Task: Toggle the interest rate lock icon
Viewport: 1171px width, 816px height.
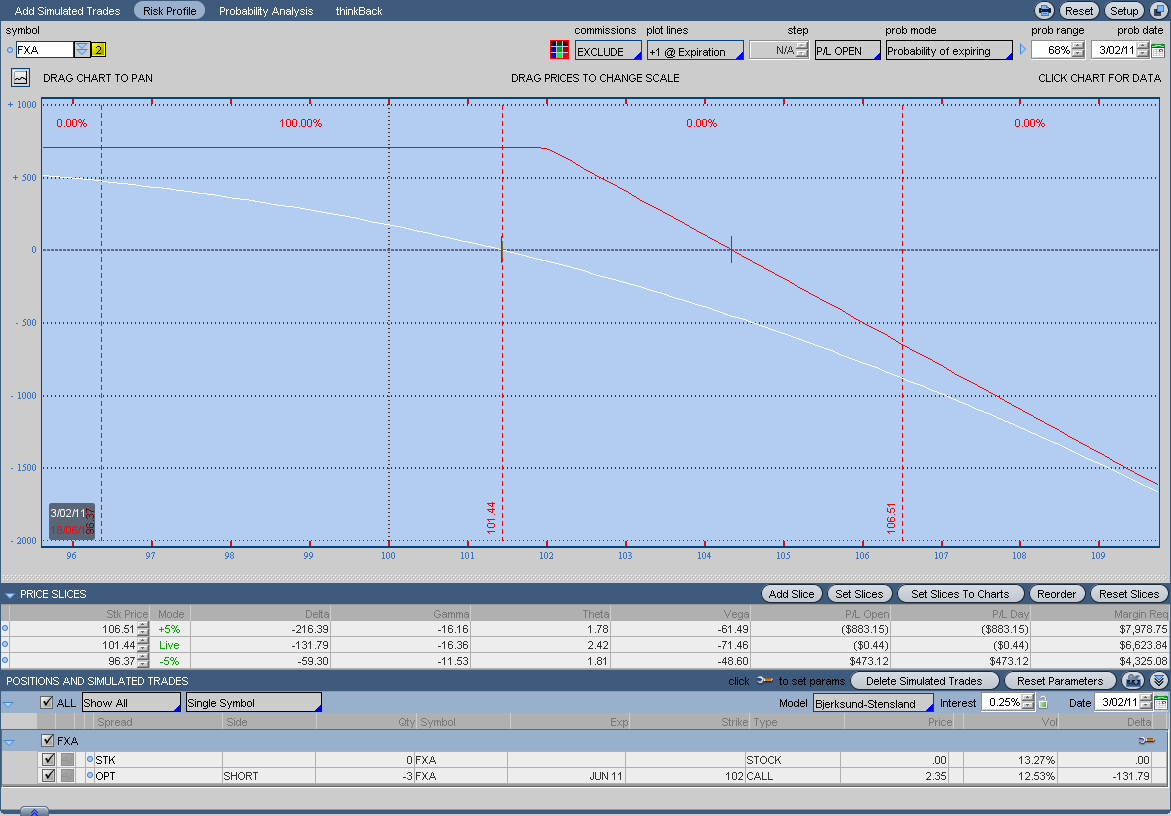Action: (x=1043, y=703)
